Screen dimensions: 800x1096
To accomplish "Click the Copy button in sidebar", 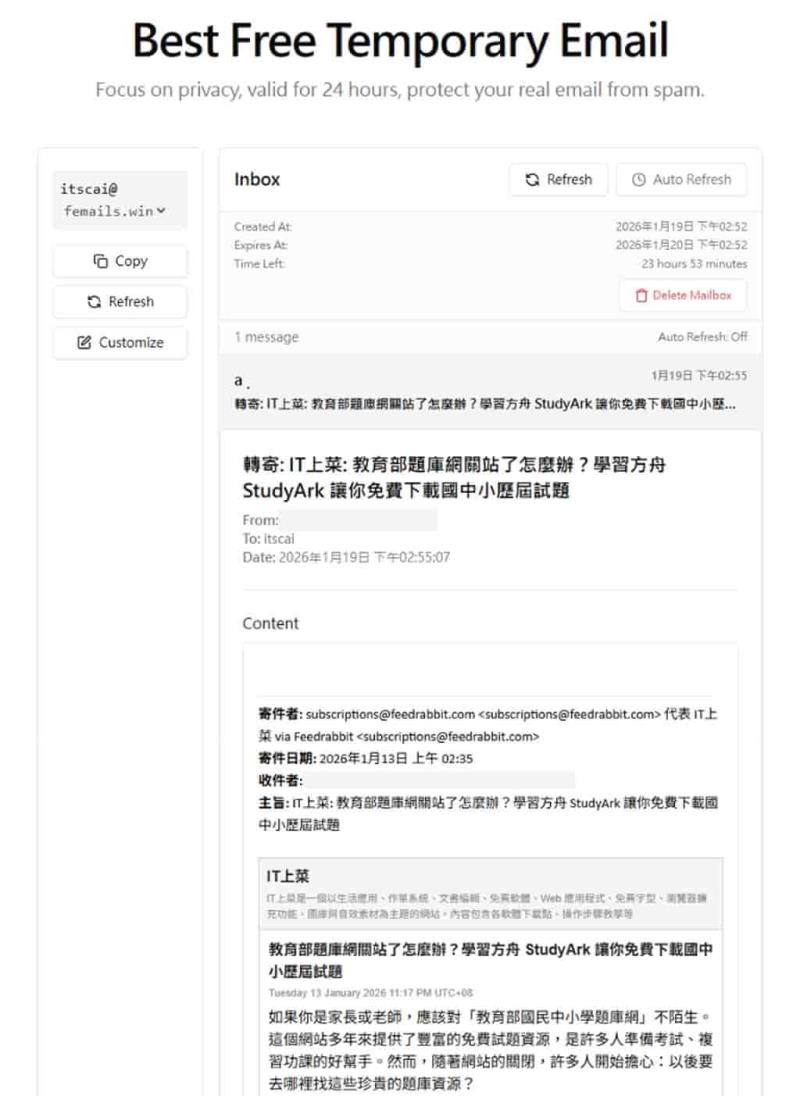I will tap(119, 260).
